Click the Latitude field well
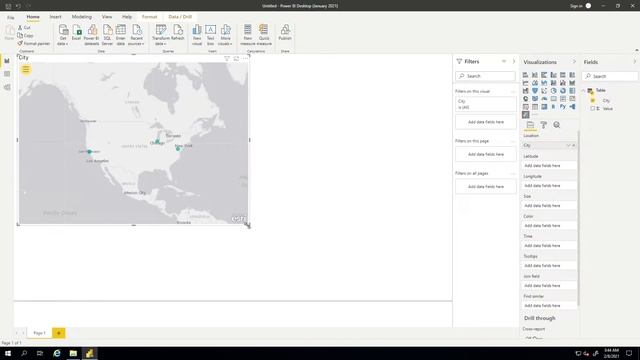Viewport: 640px width, 360px height. (549, 166)
